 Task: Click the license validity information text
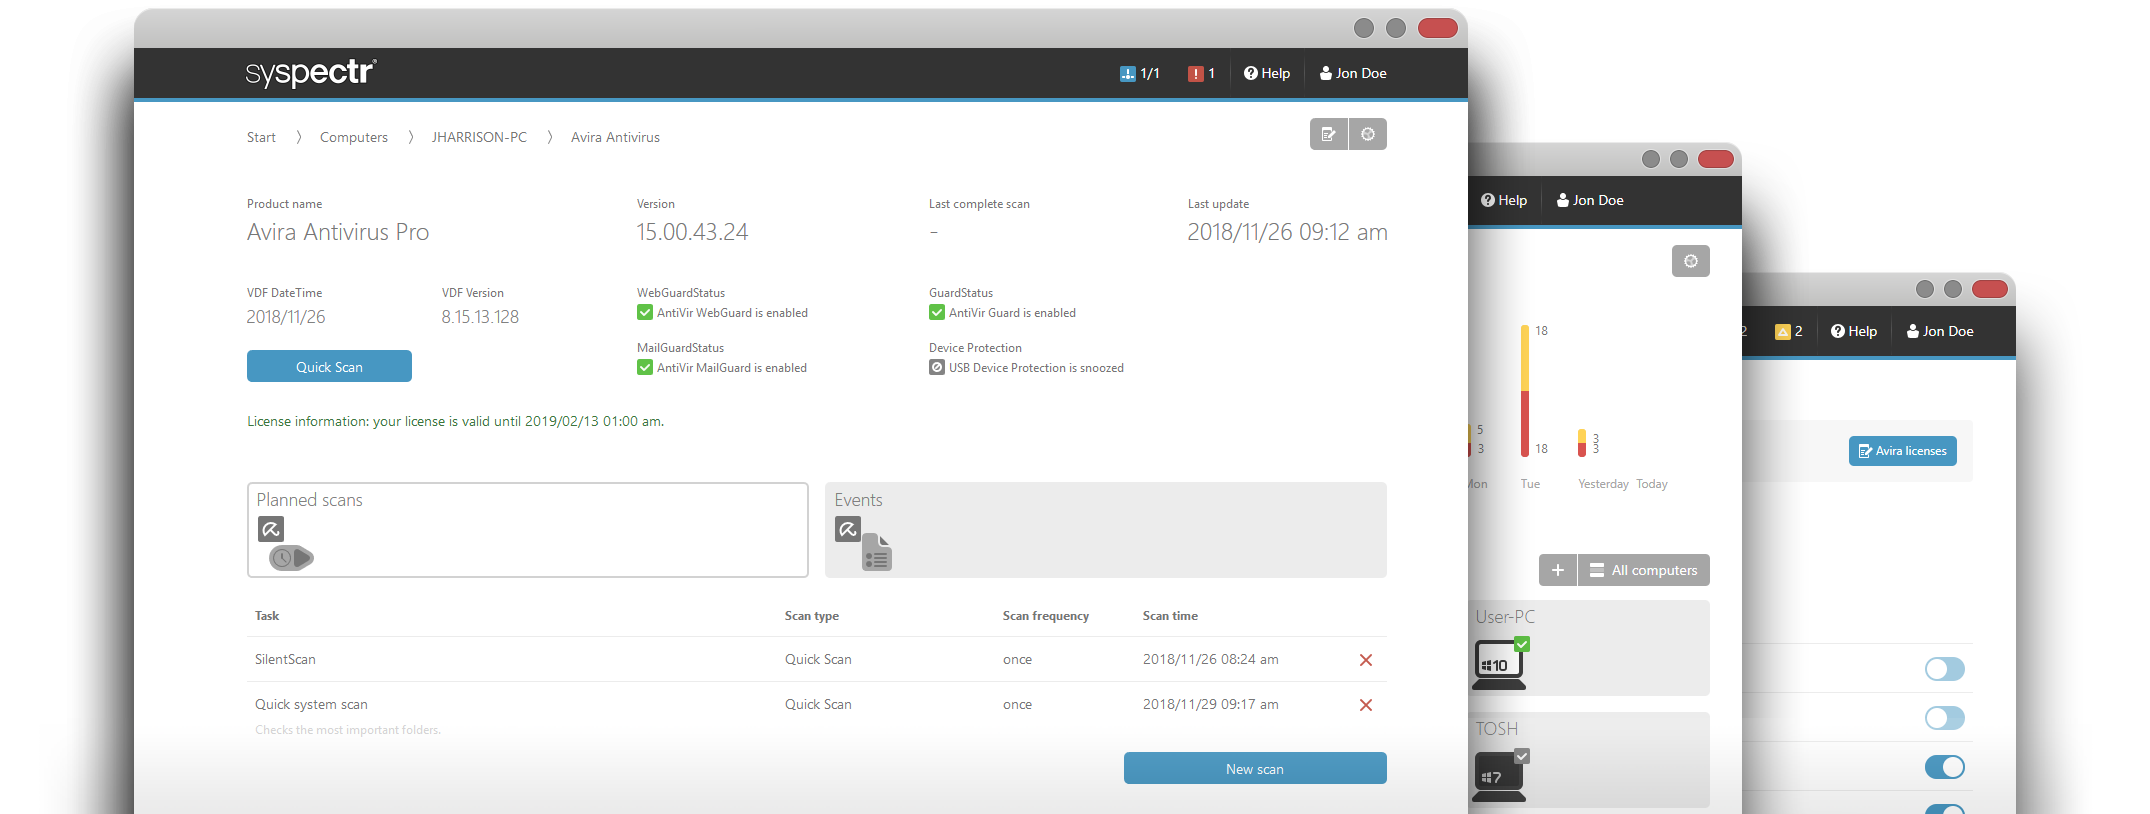(x=455, y=421)
